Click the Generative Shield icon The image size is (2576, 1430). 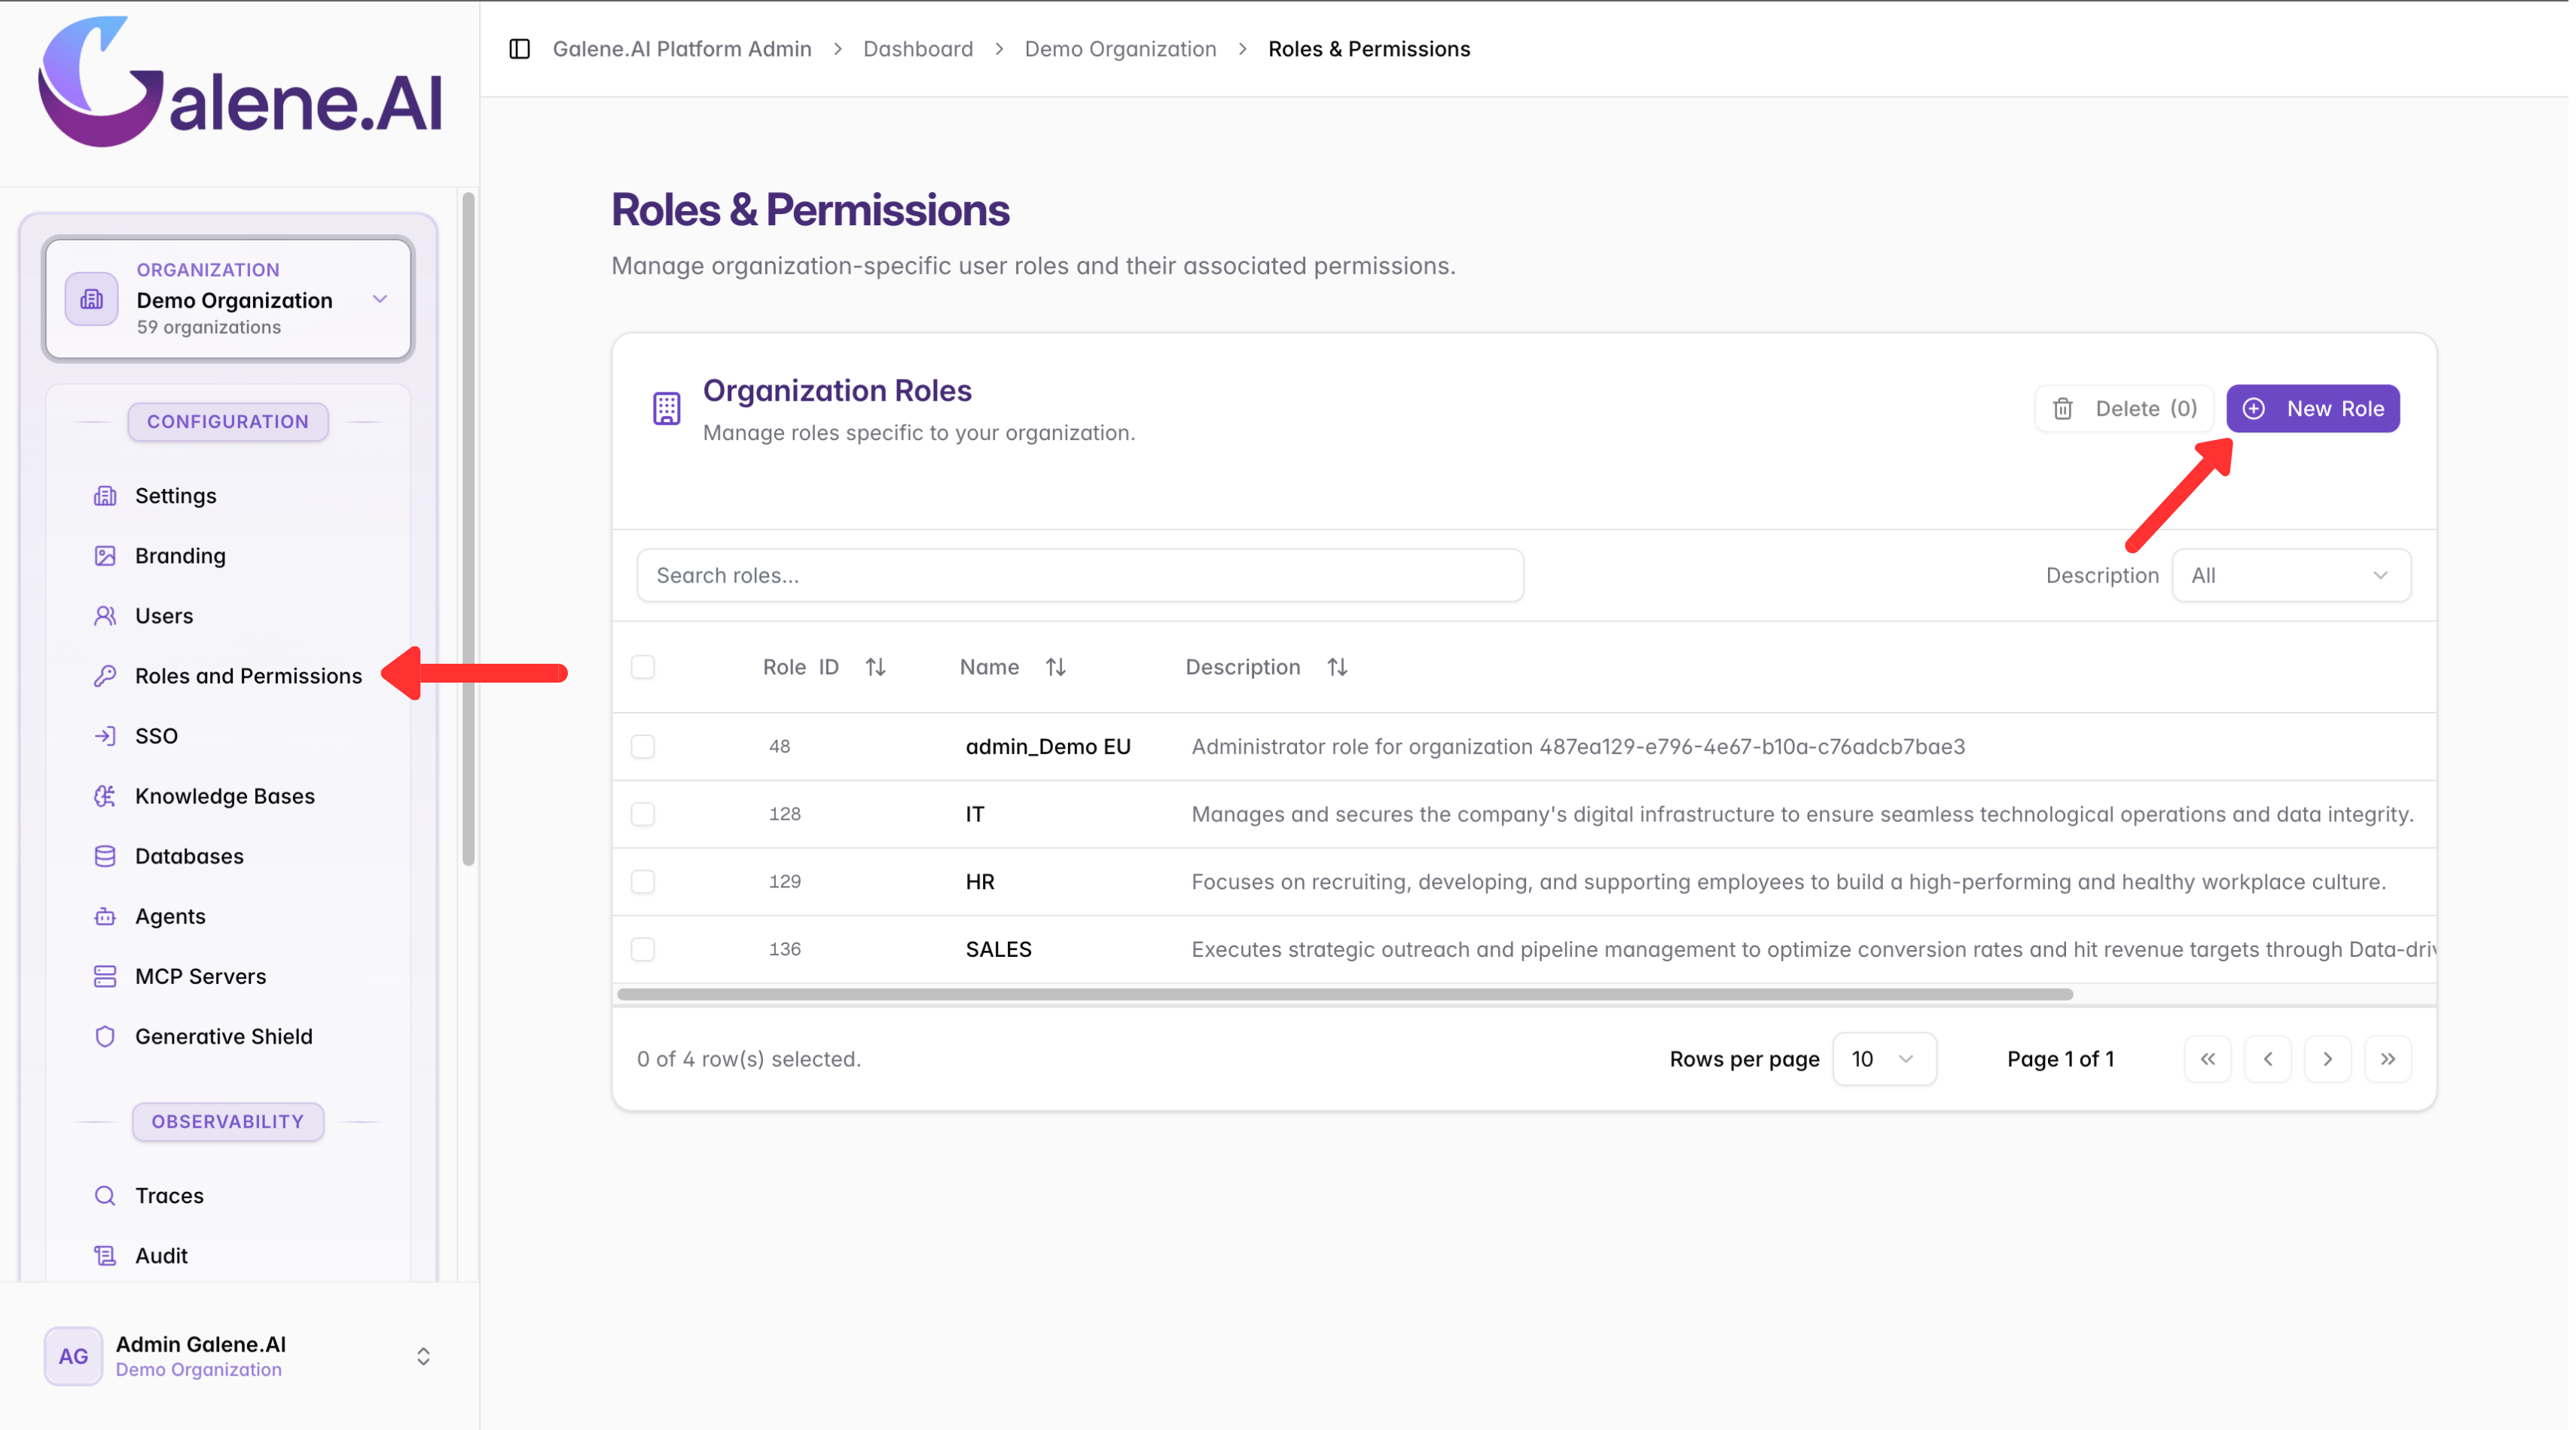coord(105,1036)
